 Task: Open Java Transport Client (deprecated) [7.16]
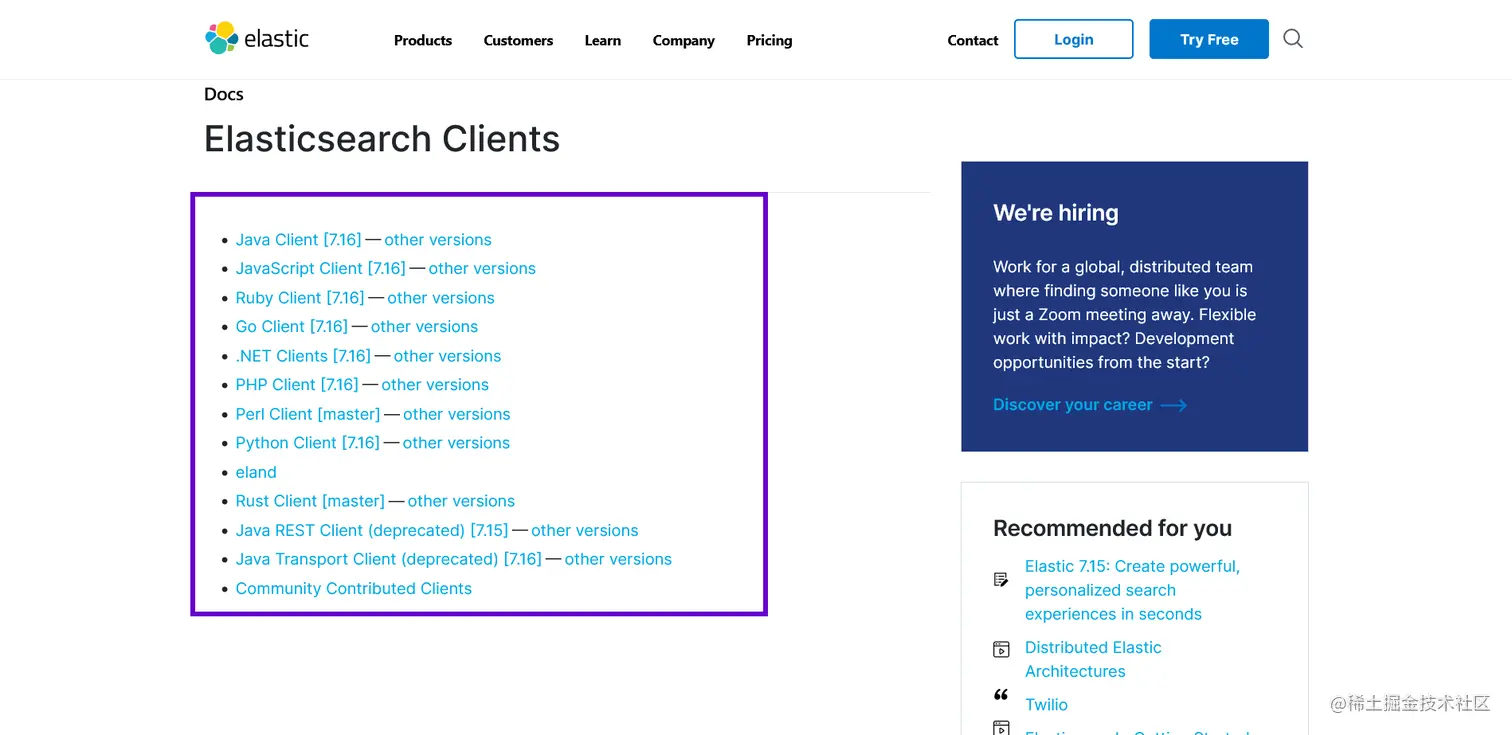tap(389, 560)
